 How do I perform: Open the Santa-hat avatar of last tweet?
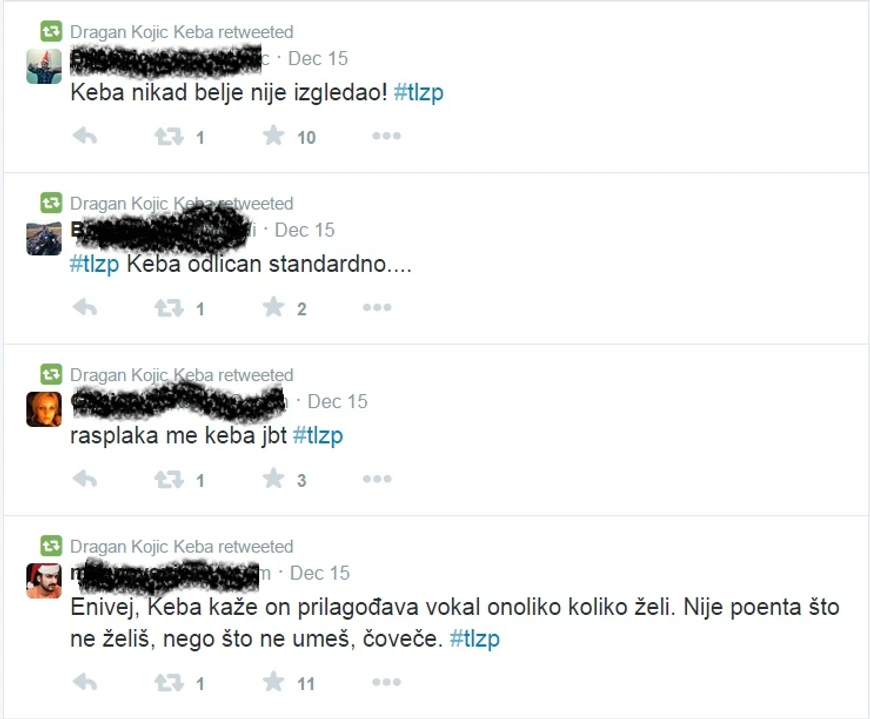click(44, 581)
